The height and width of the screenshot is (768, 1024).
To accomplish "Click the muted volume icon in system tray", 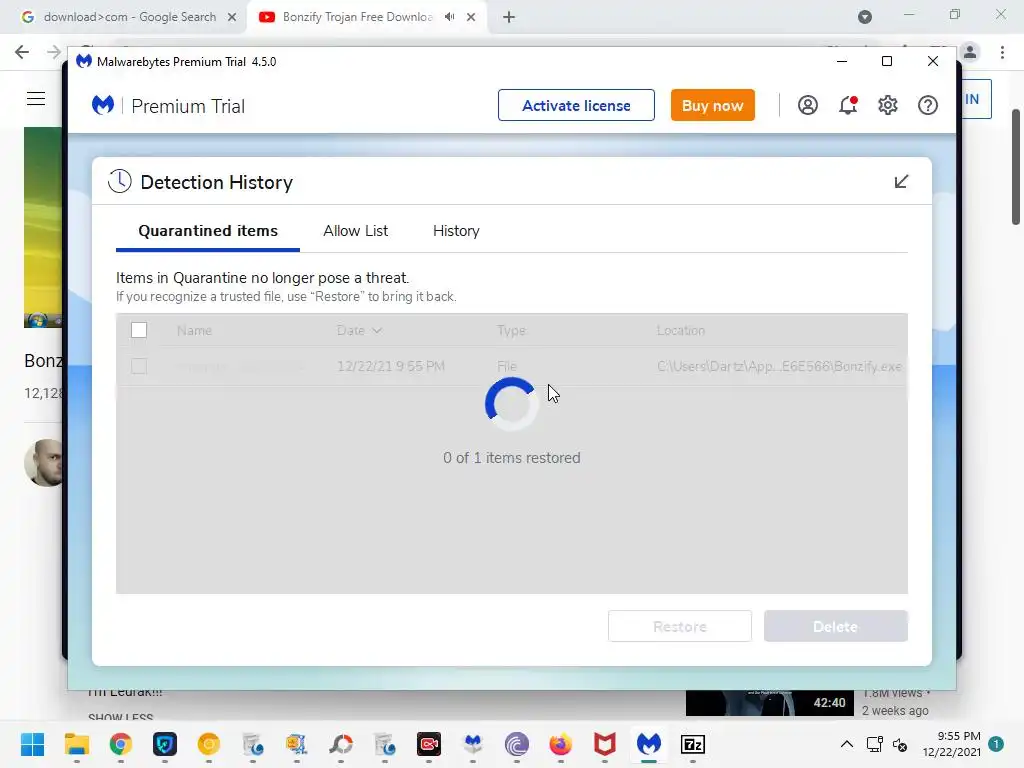I will click(900, 744).
